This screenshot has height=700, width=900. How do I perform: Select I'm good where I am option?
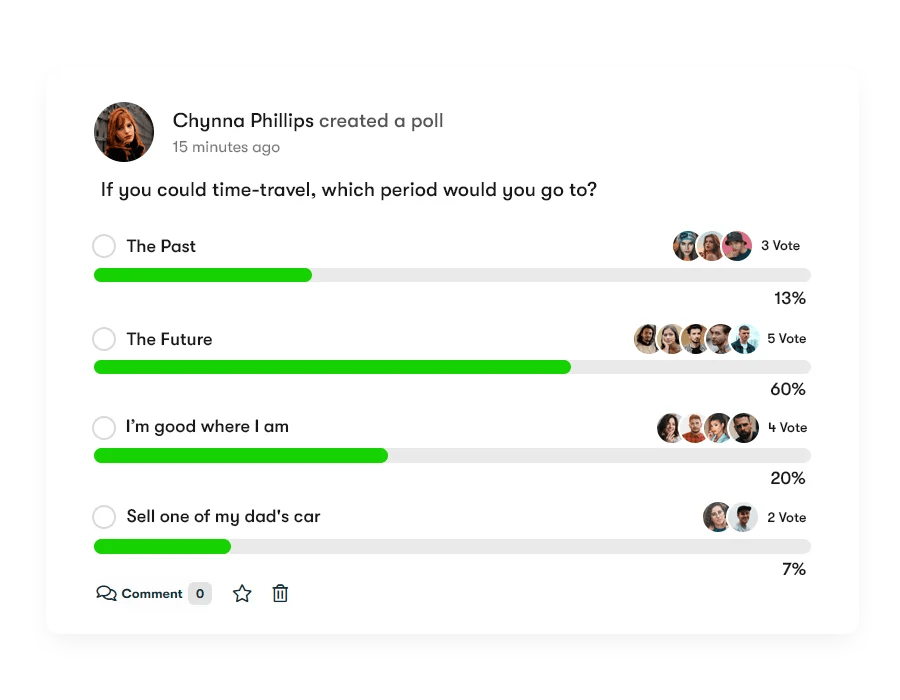(104, 428)
